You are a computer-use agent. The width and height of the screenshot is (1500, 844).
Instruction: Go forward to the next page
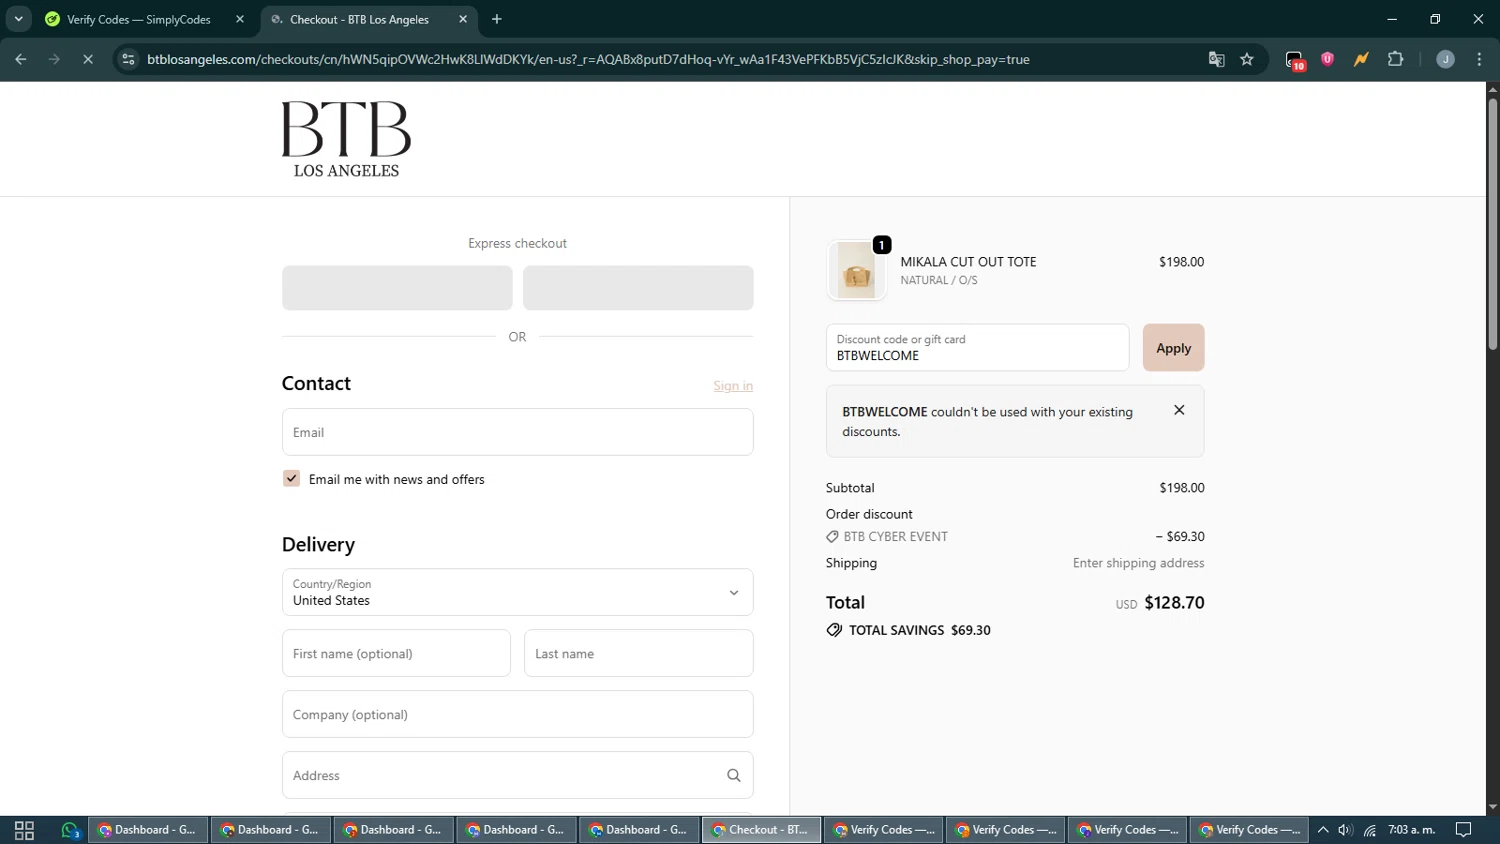(x=54, y=59)
